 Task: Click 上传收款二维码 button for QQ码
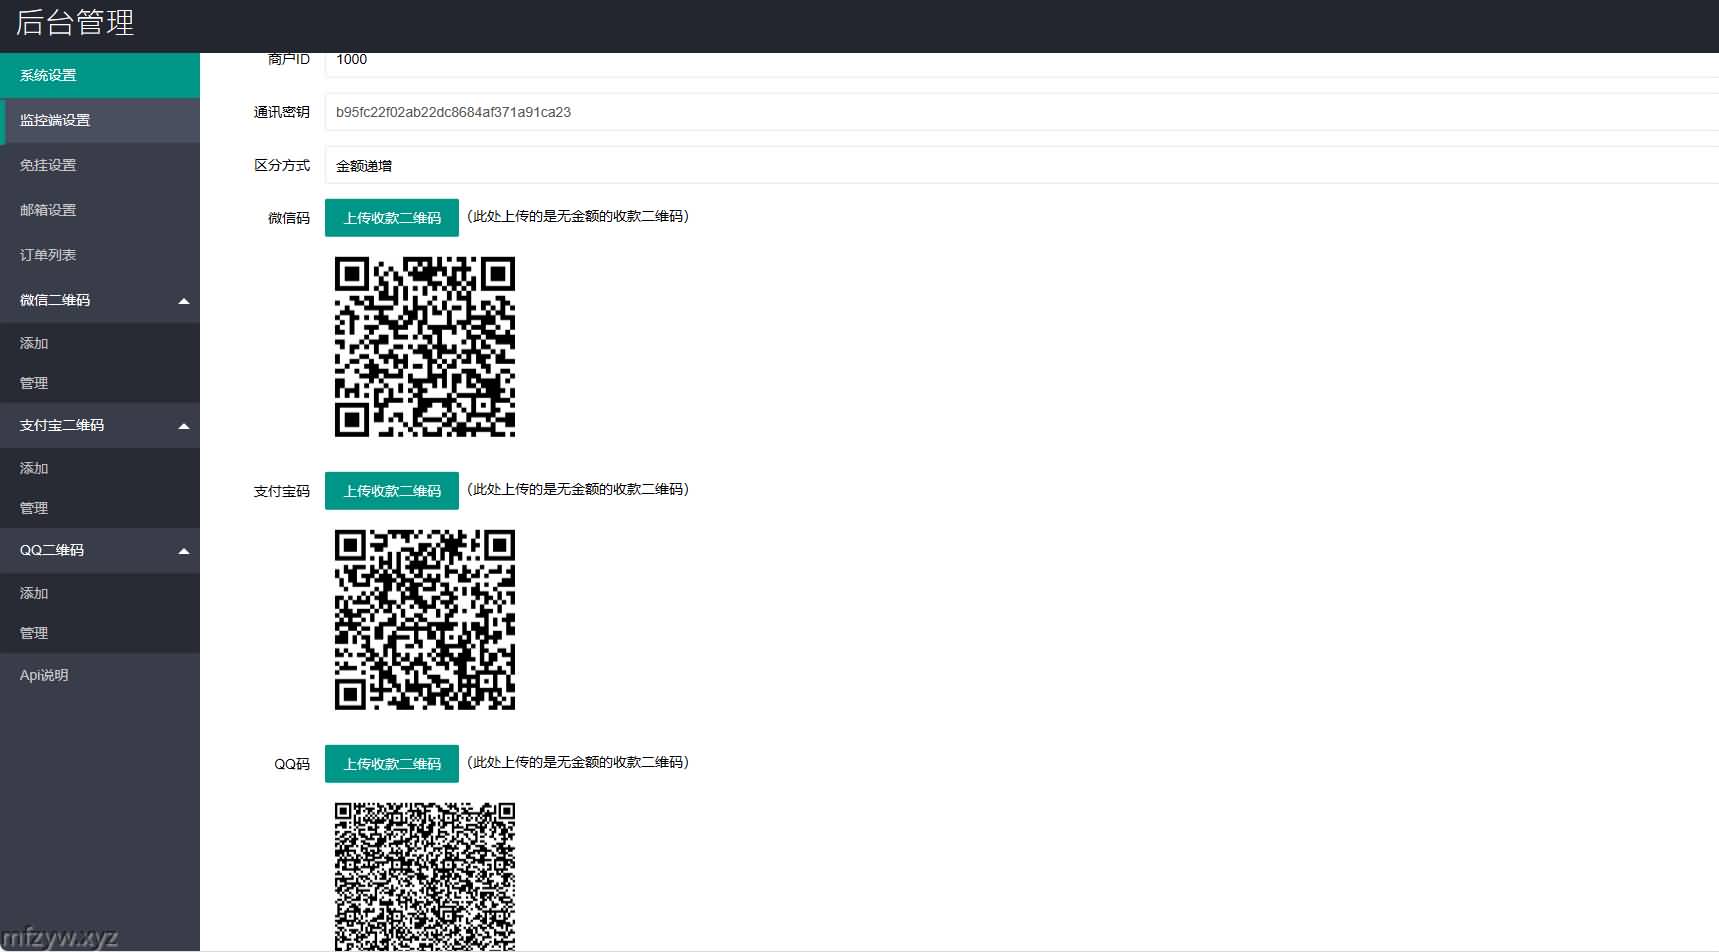point(392,764)
